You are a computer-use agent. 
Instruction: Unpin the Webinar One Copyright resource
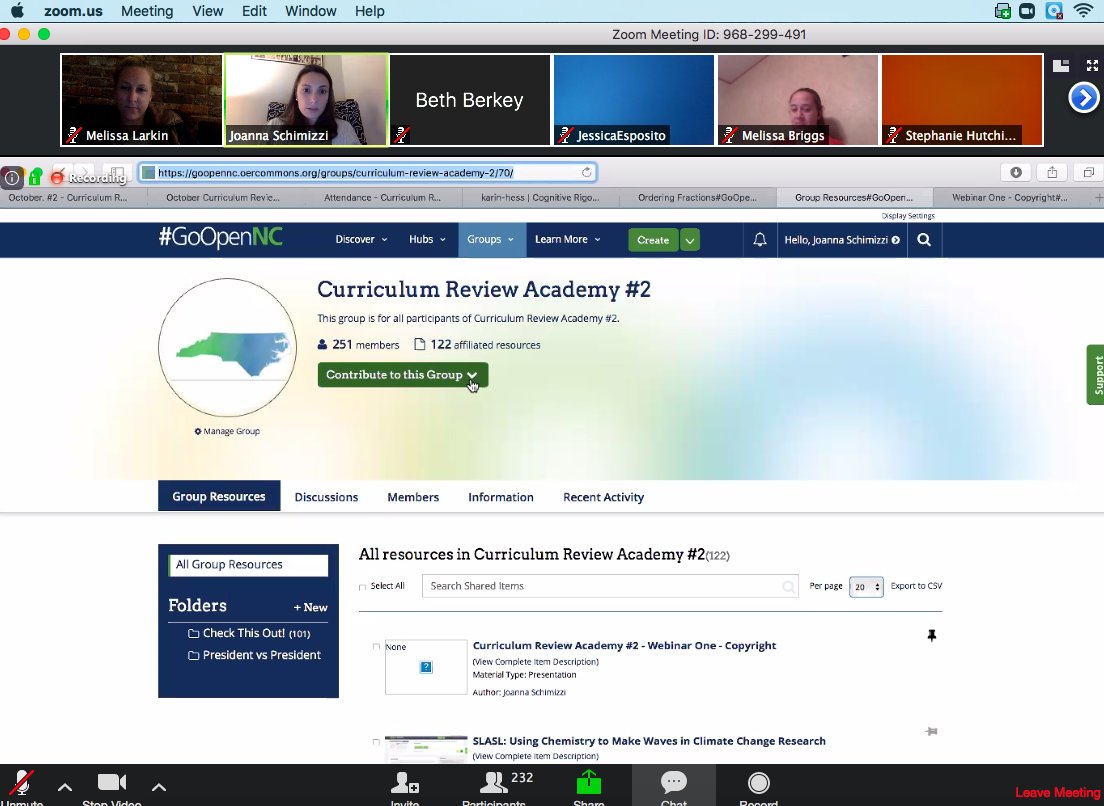[931, 635]
